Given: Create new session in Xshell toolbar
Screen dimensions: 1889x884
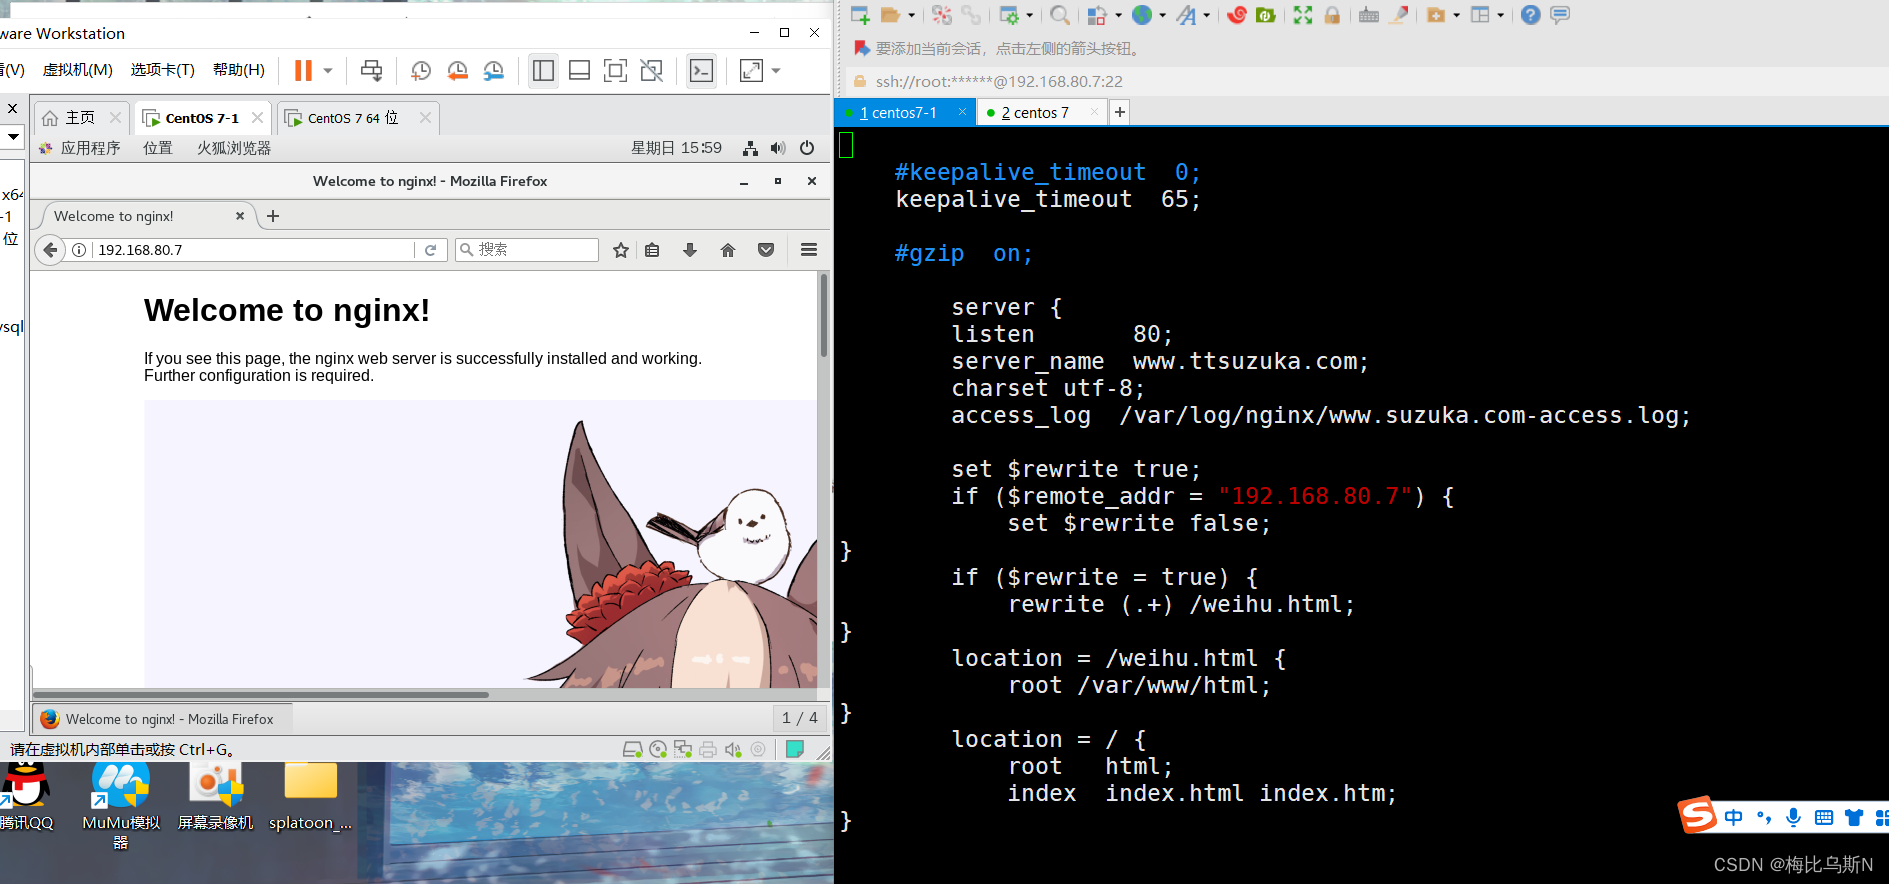Looking at the screenshot, I should click(860, 15).
